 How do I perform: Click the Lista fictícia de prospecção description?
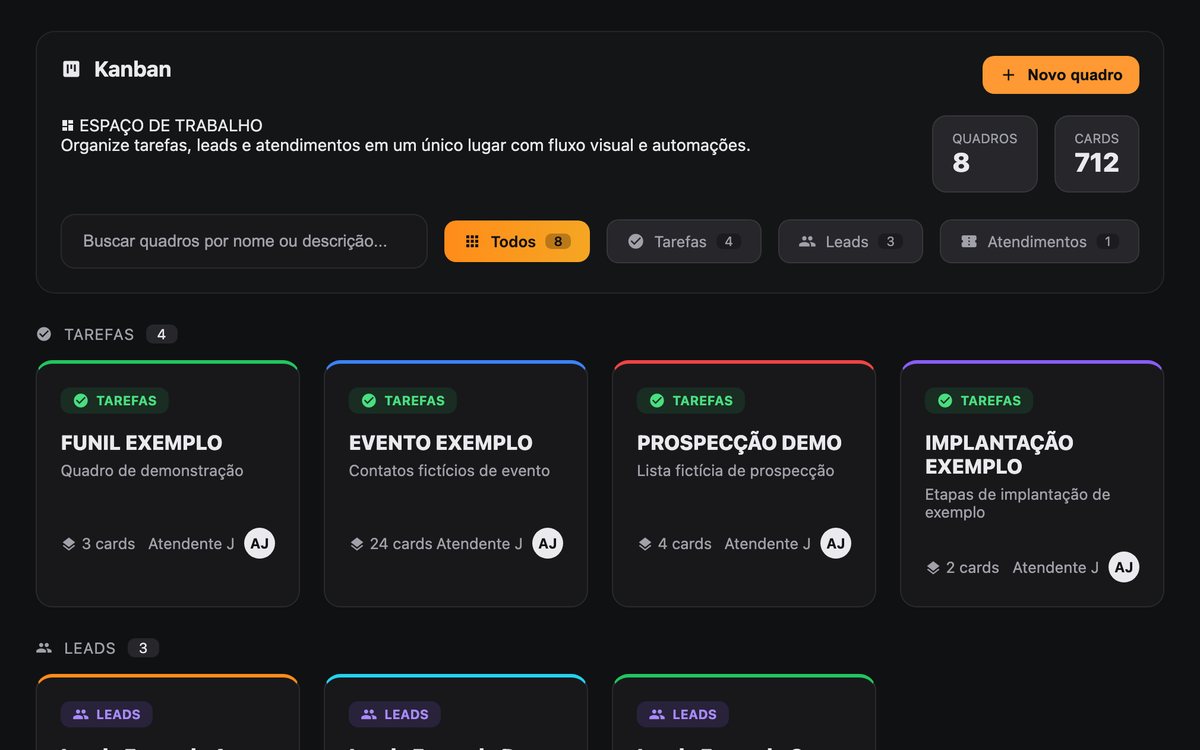[x=736, y=470]
